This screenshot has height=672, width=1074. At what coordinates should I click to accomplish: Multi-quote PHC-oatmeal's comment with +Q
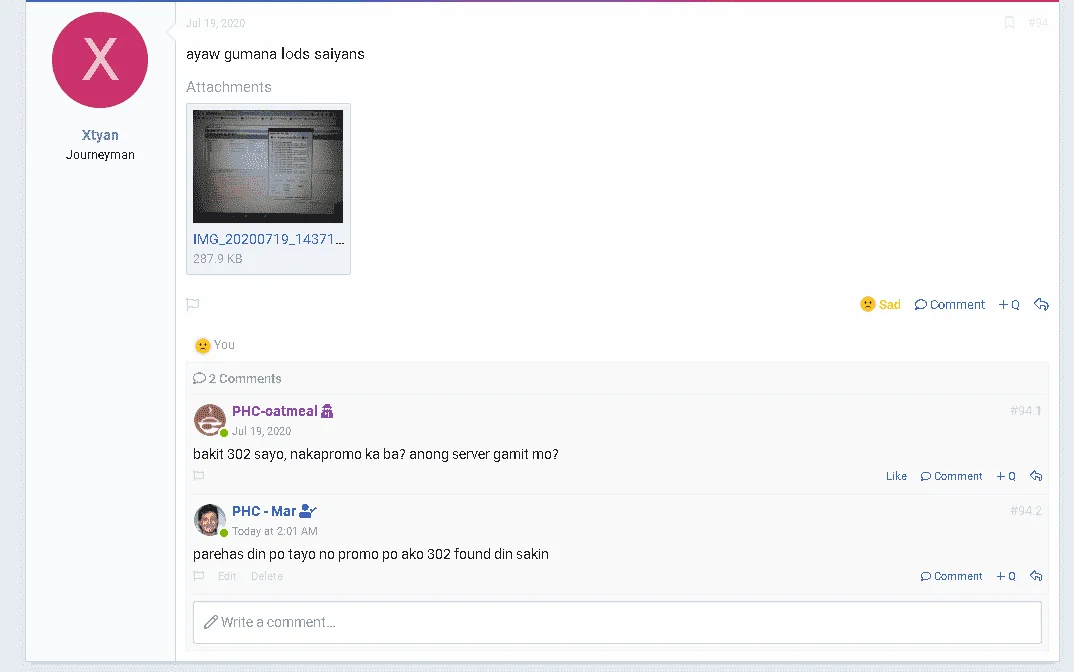coord(1006,476)
